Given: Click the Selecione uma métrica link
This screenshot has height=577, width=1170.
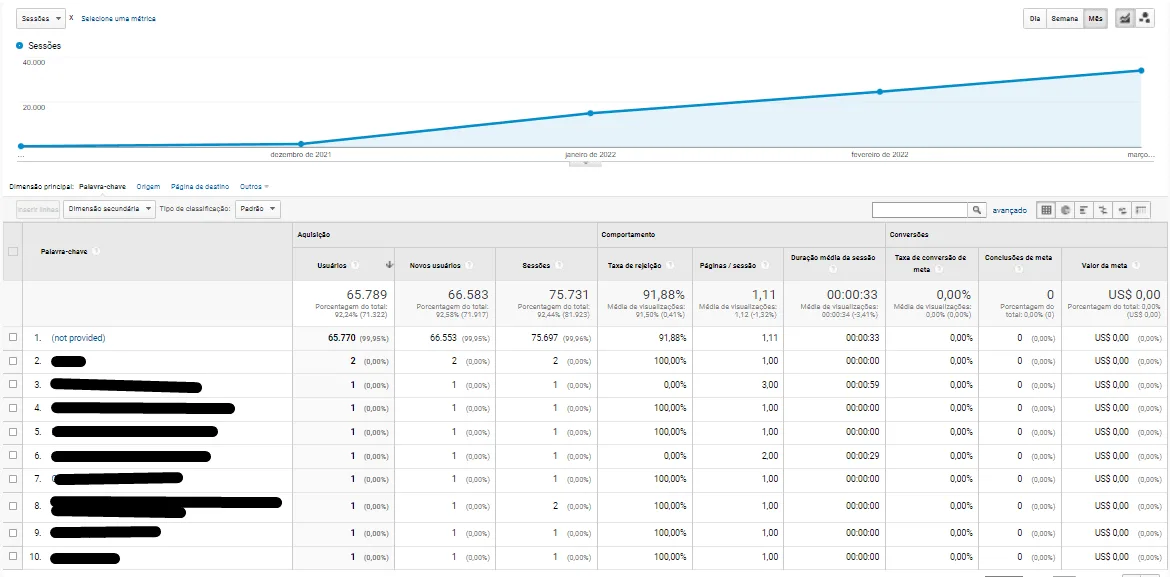Looking at the screenshot, I should tap(113, 18).
